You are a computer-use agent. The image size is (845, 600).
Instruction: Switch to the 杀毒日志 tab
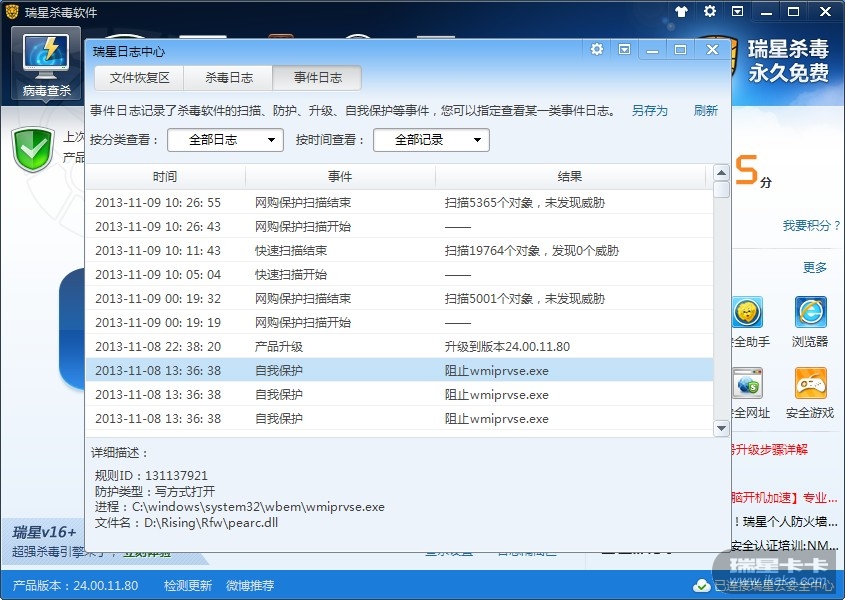[x=229, y=78]
